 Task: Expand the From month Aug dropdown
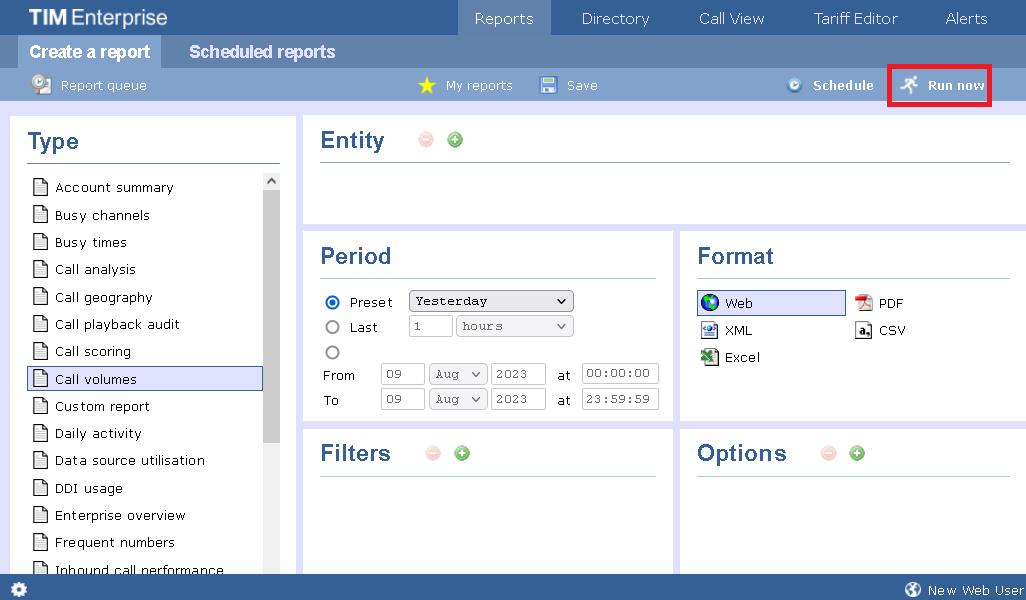coord(457,374)
